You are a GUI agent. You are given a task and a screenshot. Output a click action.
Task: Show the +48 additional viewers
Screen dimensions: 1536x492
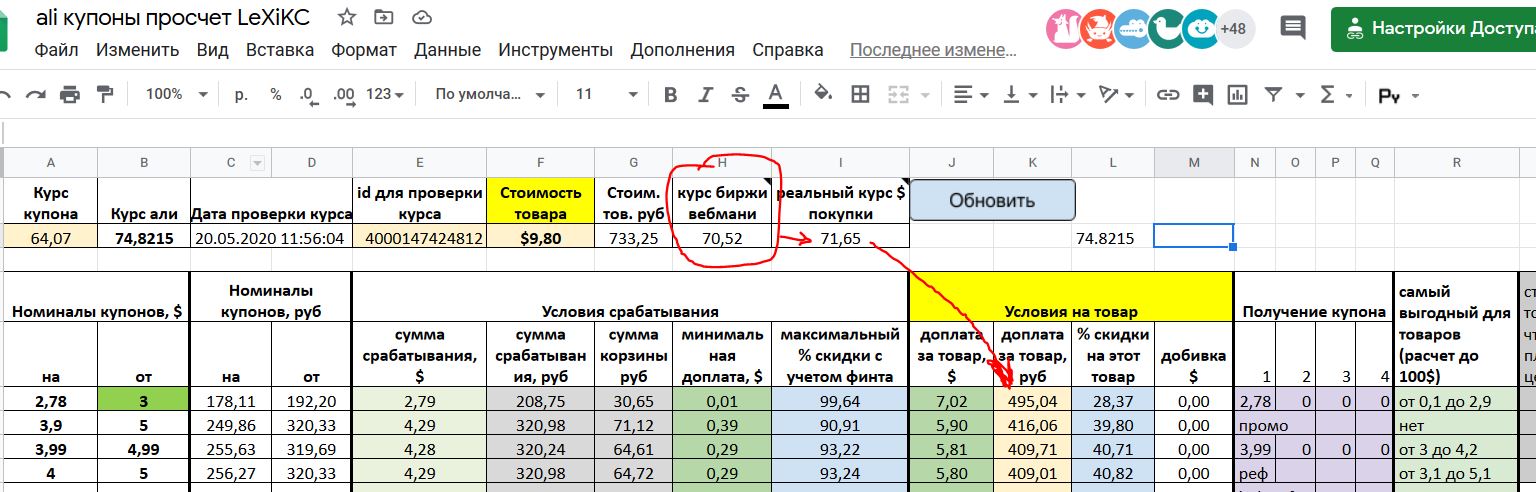(x=1233, y=29)
